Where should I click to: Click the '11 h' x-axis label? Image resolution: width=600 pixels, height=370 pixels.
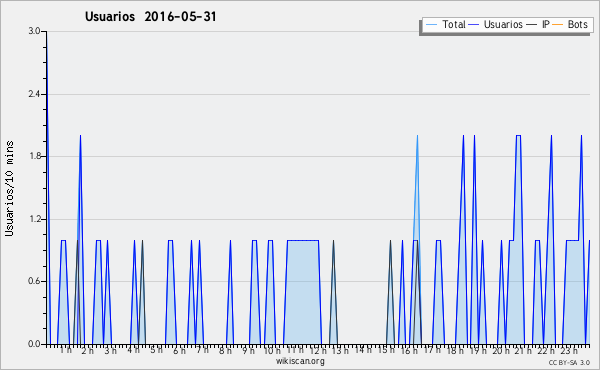295,350
